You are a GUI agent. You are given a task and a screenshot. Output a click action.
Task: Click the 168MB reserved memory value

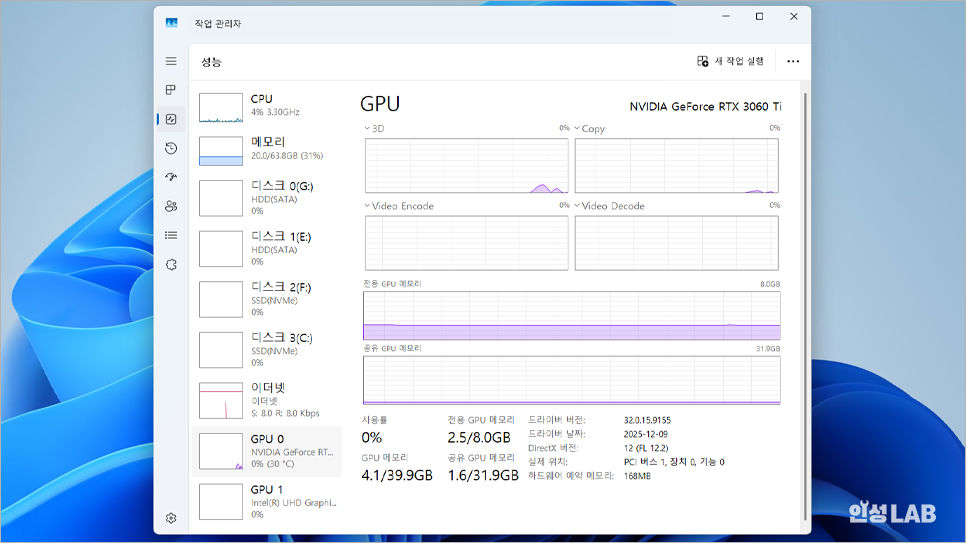tap(637, 476)
